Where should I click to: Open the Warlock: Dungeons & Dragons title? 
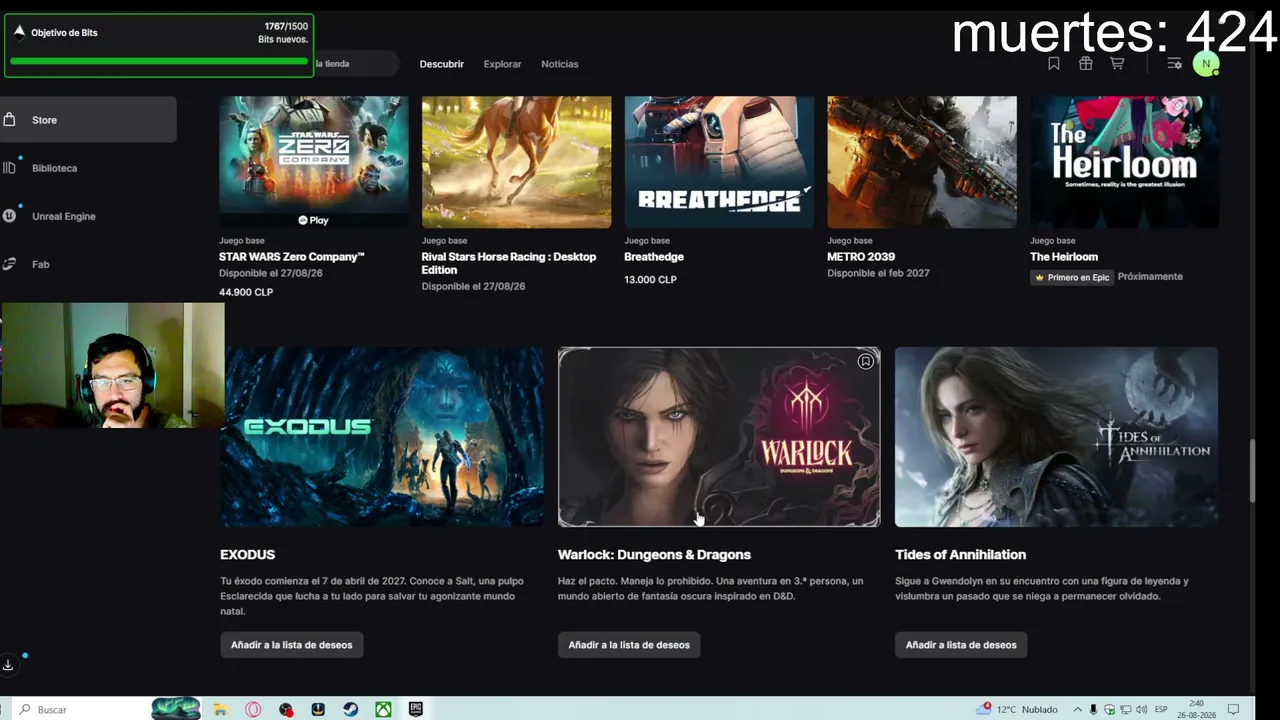pos(654,554)
